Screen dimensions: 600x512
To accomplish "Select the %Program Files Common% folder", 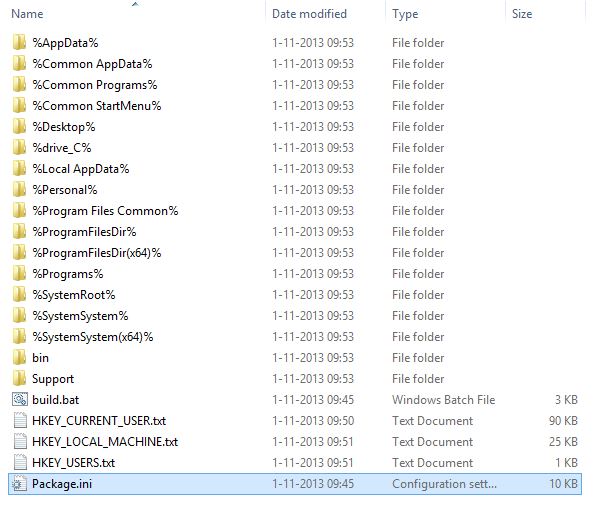I will 105,211.
